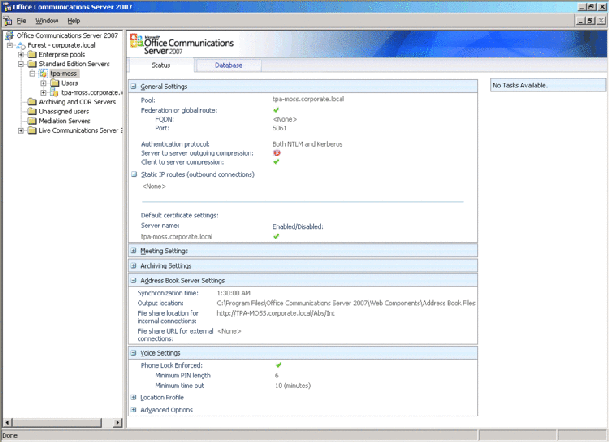Expand the Meeting Settings section
This screenshot has width=609, height=442.
pos(134,251)
